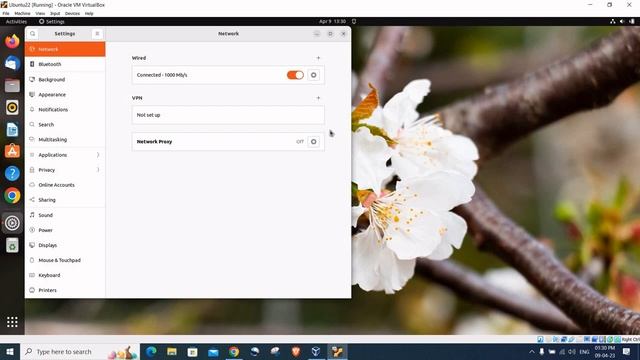Open VirtualBox Machine menu
Screen dimensions: 640x360
(22, 13)
